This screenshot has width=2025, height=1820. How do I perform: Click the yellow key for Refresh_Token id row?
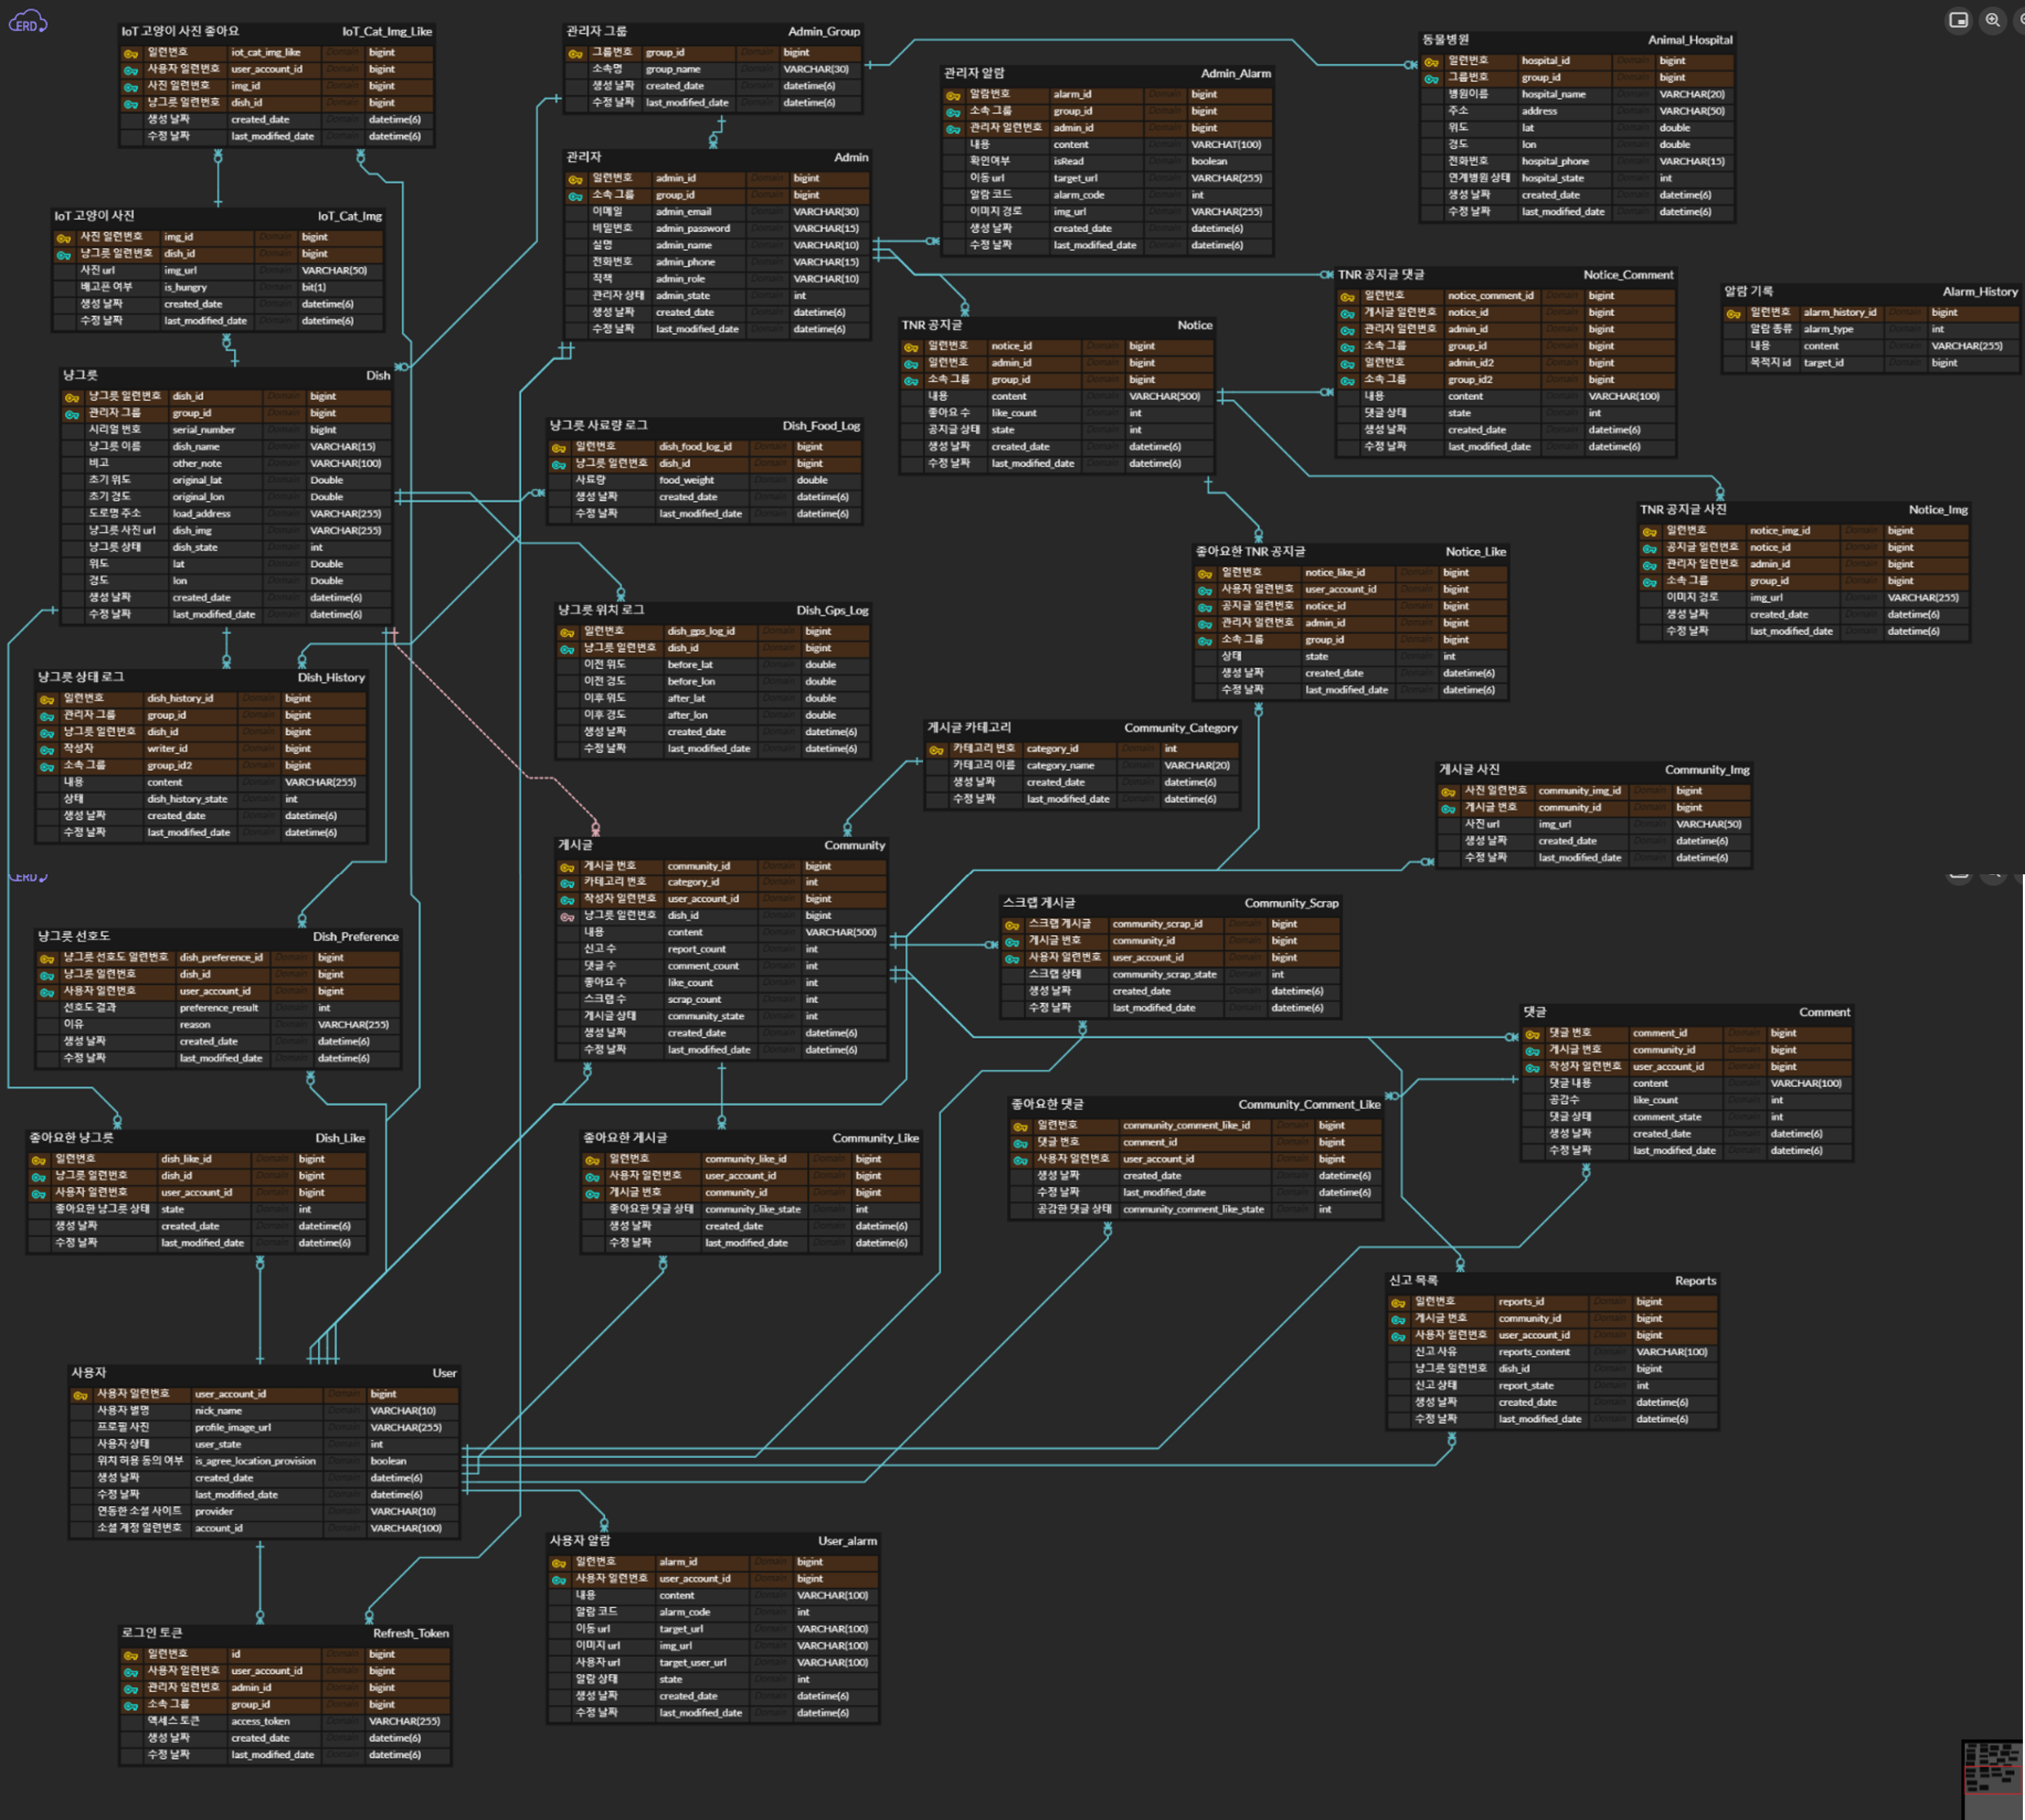131,1655
